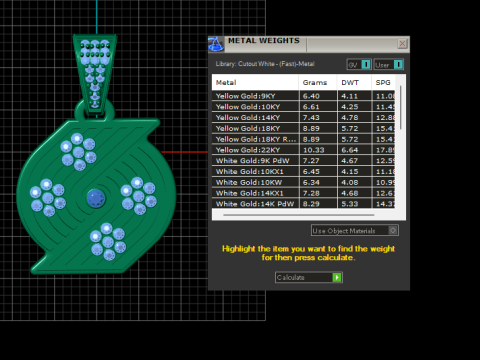Click the Grams column header
Image resolution: width=480 pixels, height=360 pixels.
(x=318, y=82)
